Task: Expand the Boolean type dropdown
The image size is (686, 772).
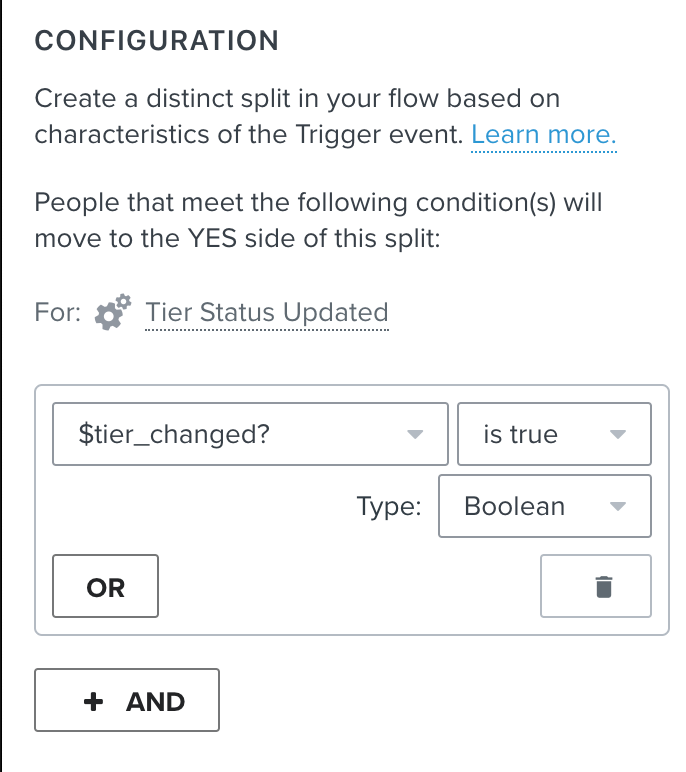Action: pos(545,506)
